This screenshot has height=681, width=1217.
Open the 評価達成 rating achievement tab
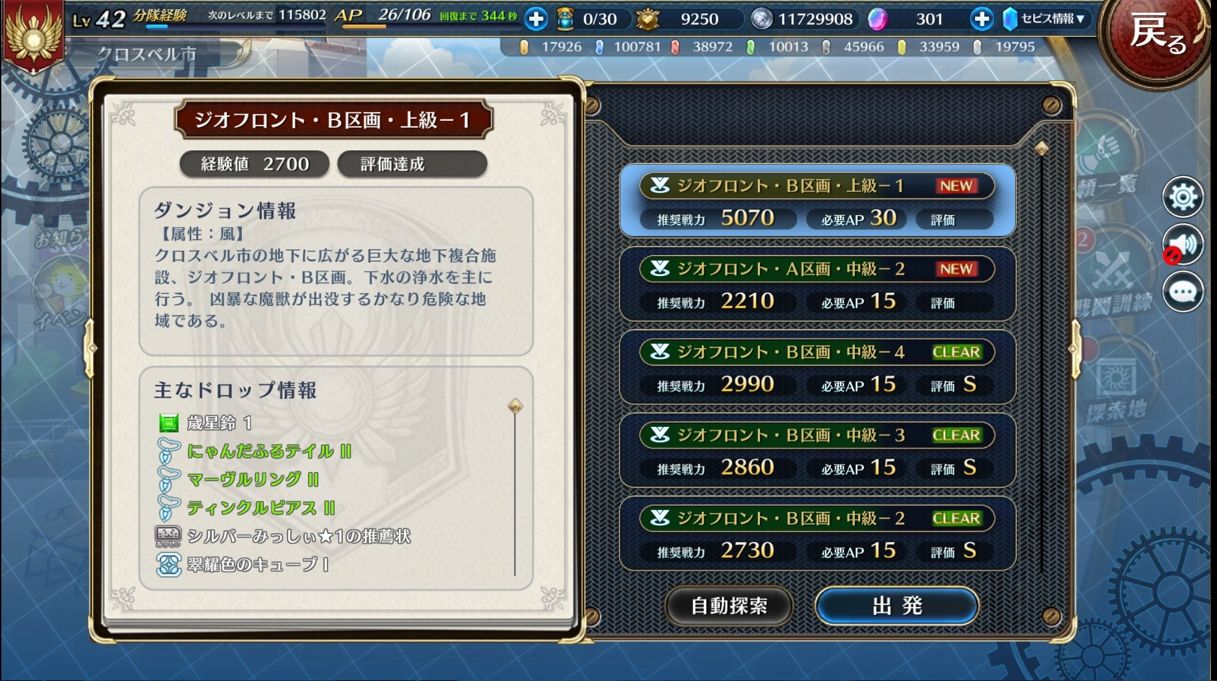pyautogui.click(x=412, y=164)
